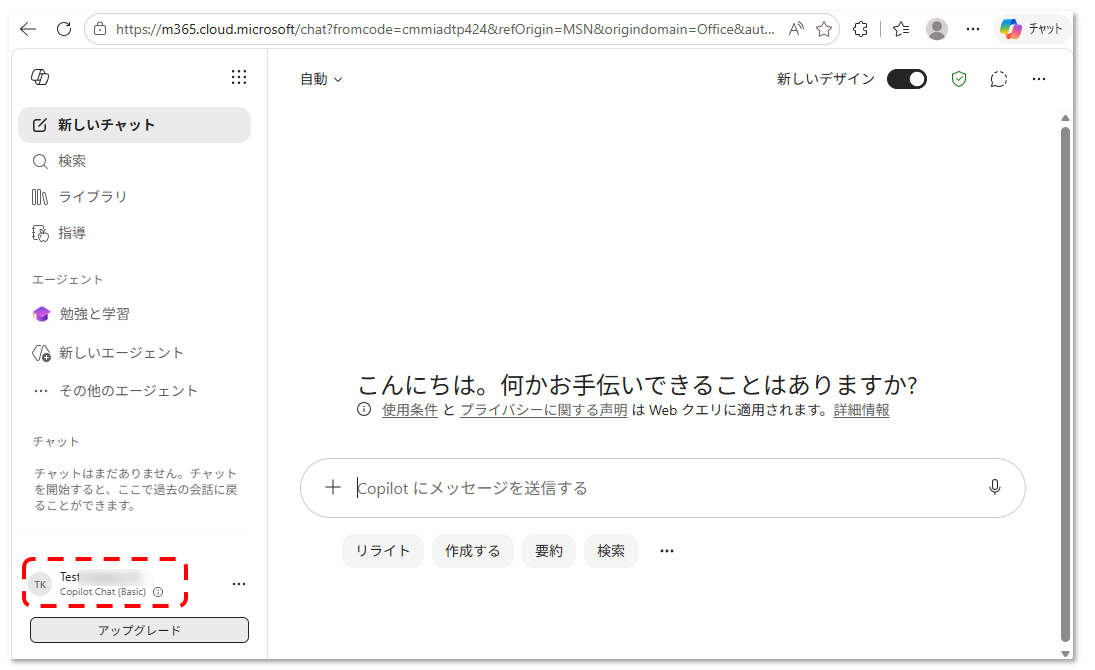This screenshot has width=1095, height=670.
Task: Open the app launcher grid icon
Action: (x=239, y=77)
